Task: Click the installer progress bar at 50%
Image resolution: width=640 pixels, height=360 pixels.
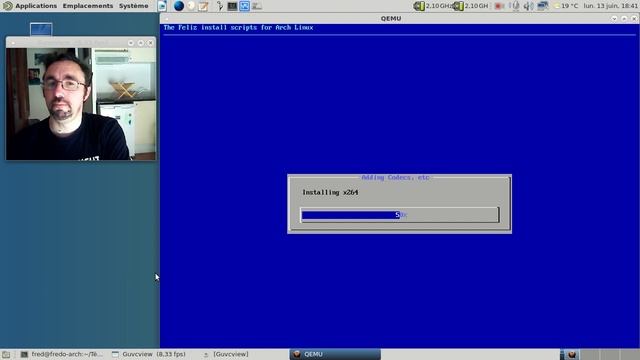Action: 400,215
